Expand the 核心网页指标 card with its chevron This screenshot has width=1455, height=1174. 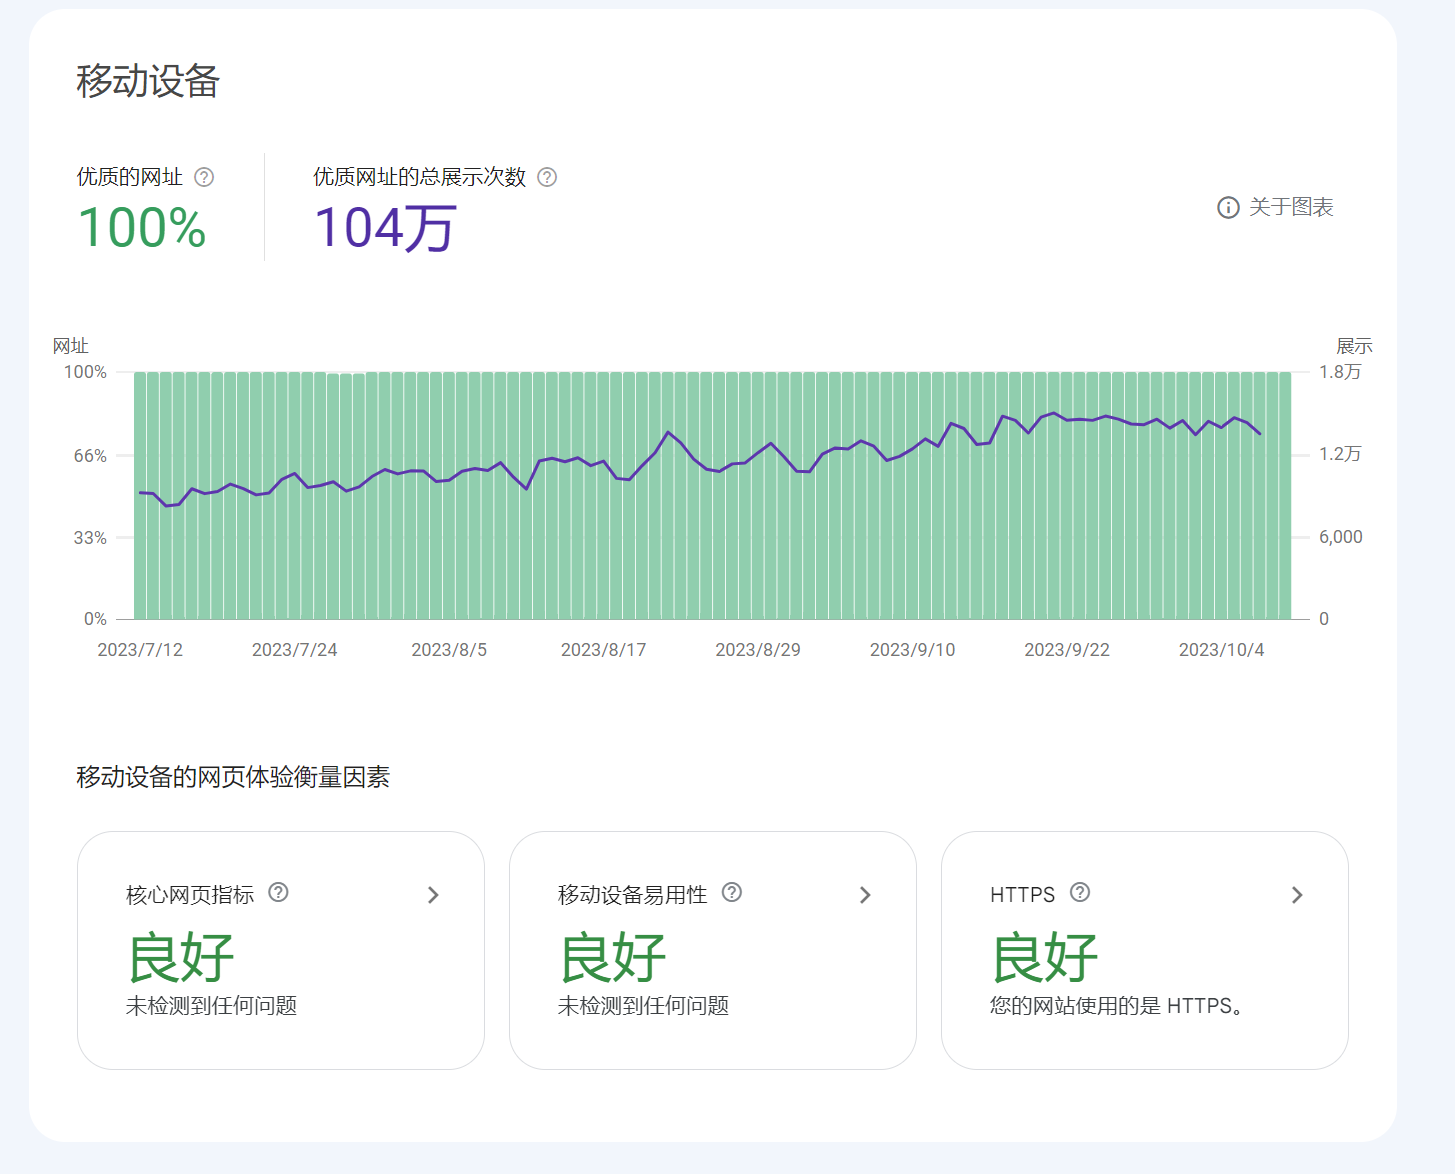click(433, 895)
